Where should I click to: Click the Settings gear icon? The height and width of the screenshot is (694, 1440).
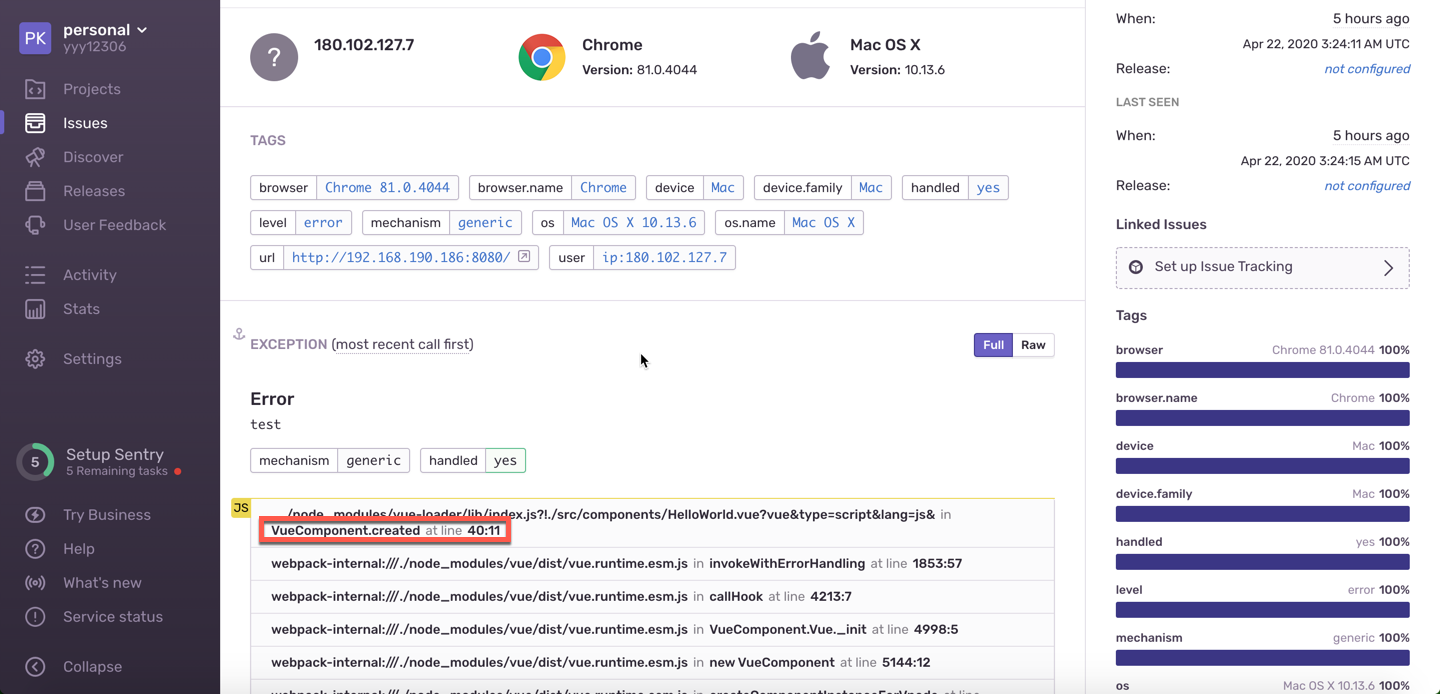35,359
